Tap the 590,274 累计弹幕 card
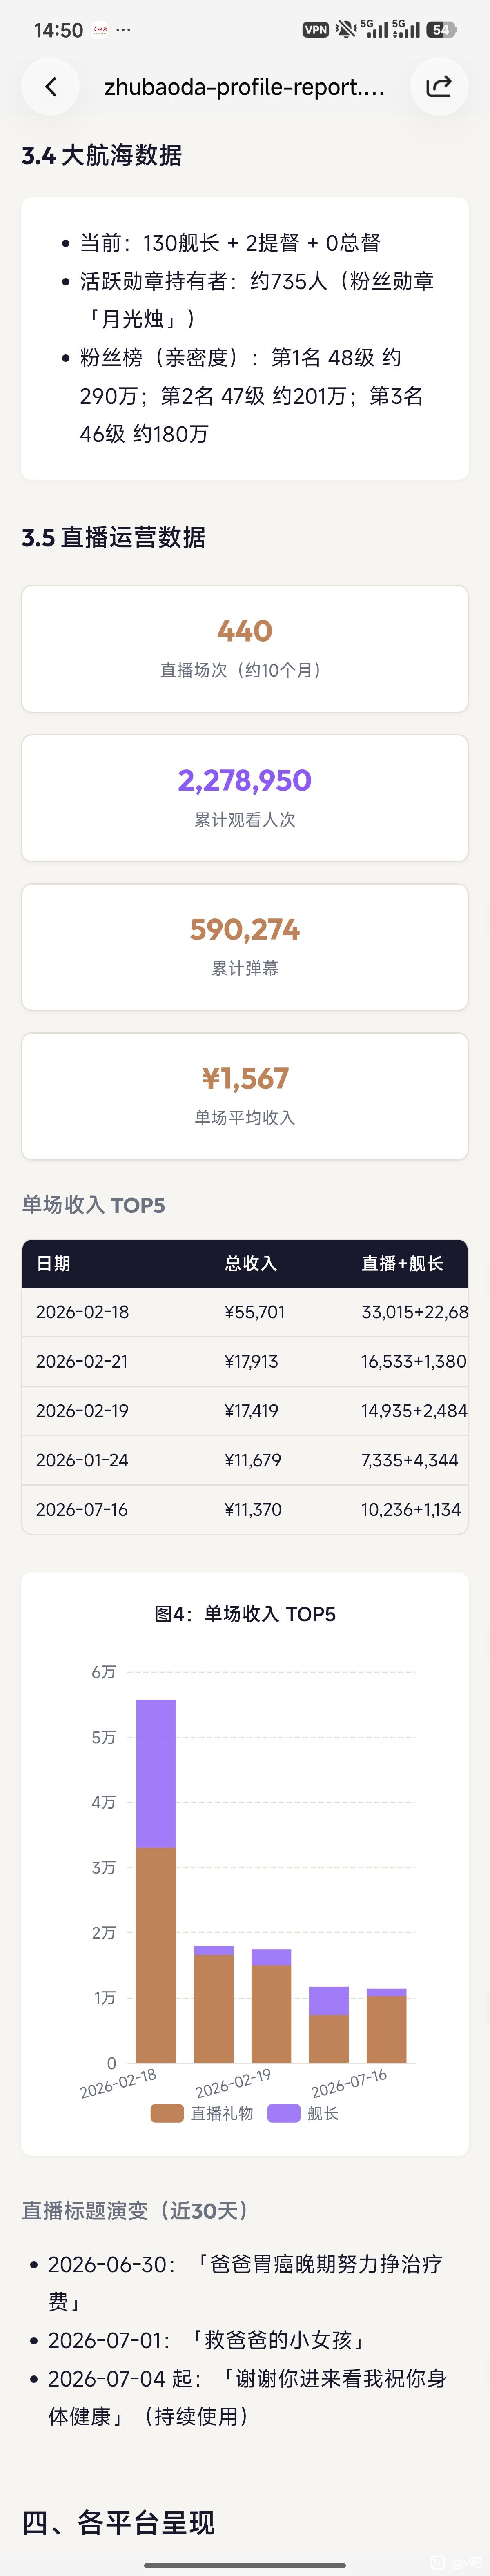The image size is (490, 2576). pyautogui.click(x=245, y=947)
